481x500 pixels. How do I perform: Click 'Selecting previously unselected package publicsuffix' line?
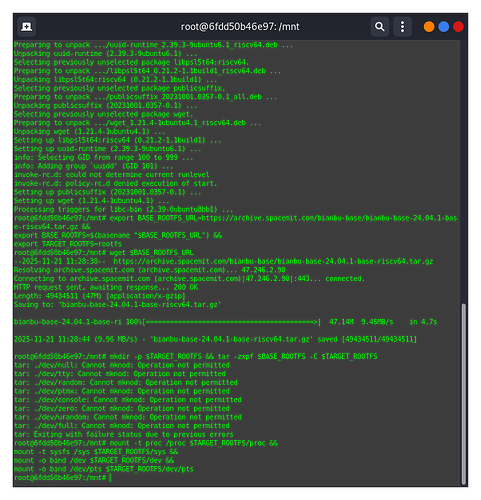point(120,88)
